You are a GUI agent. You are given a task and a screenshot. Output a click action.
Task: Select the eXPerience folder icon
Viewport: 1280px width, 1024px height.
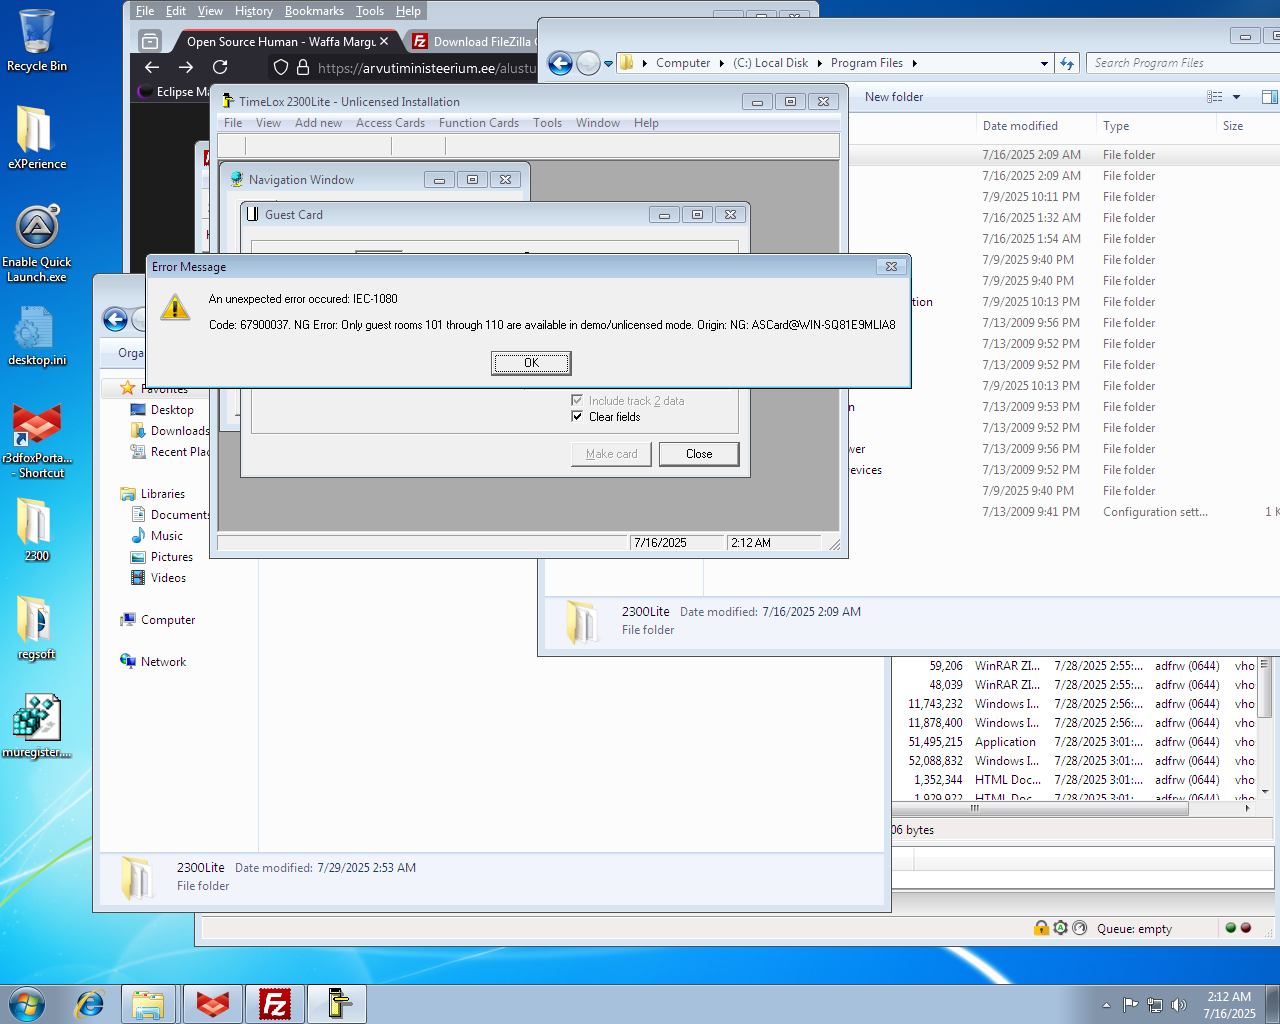(37, 137)
